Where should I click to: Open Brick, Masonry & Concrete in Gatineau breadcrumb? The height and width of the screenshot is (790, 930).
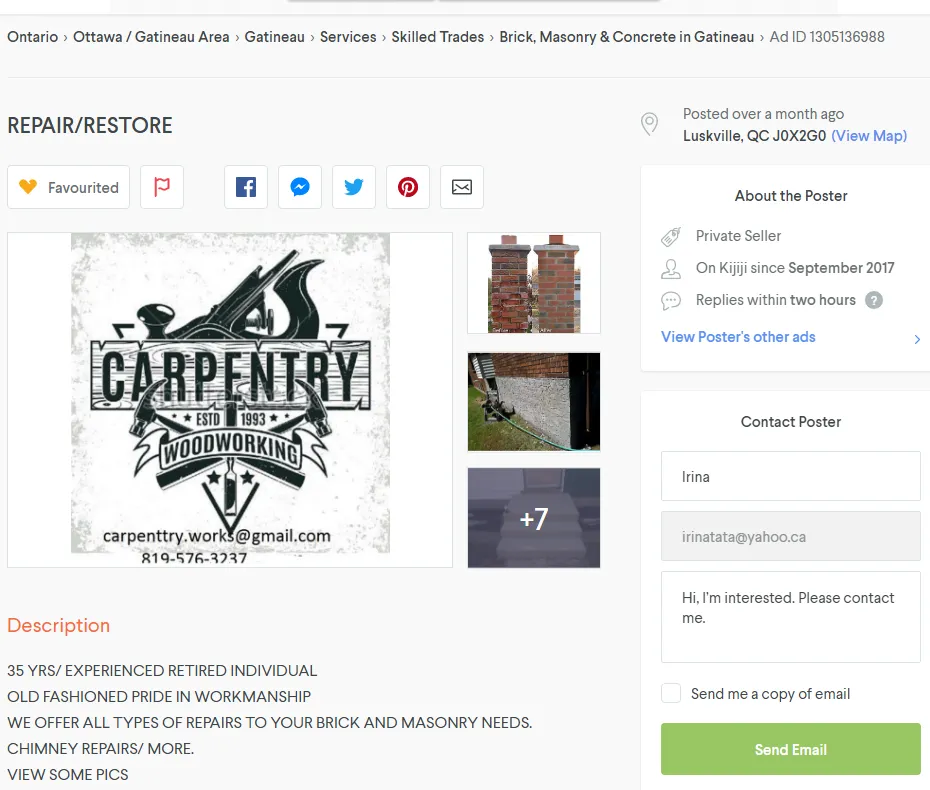click(x=626, y=37)
